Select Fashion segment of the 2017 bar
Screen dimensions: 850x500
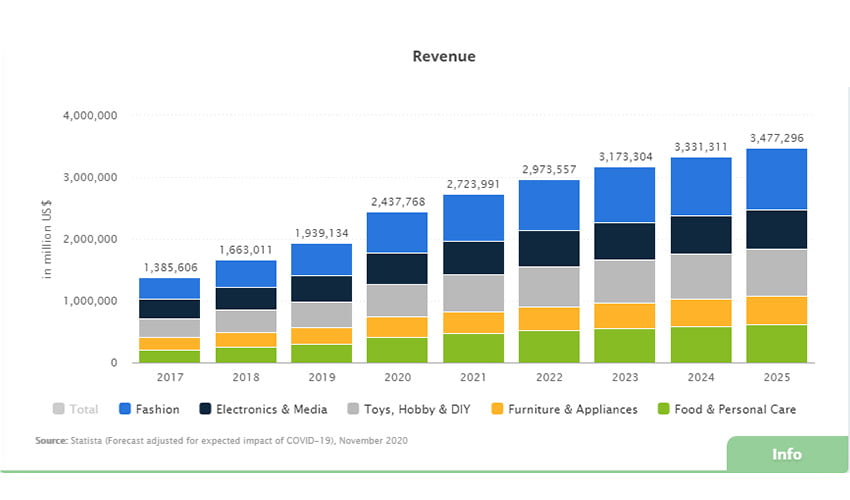tap(170, 289)
